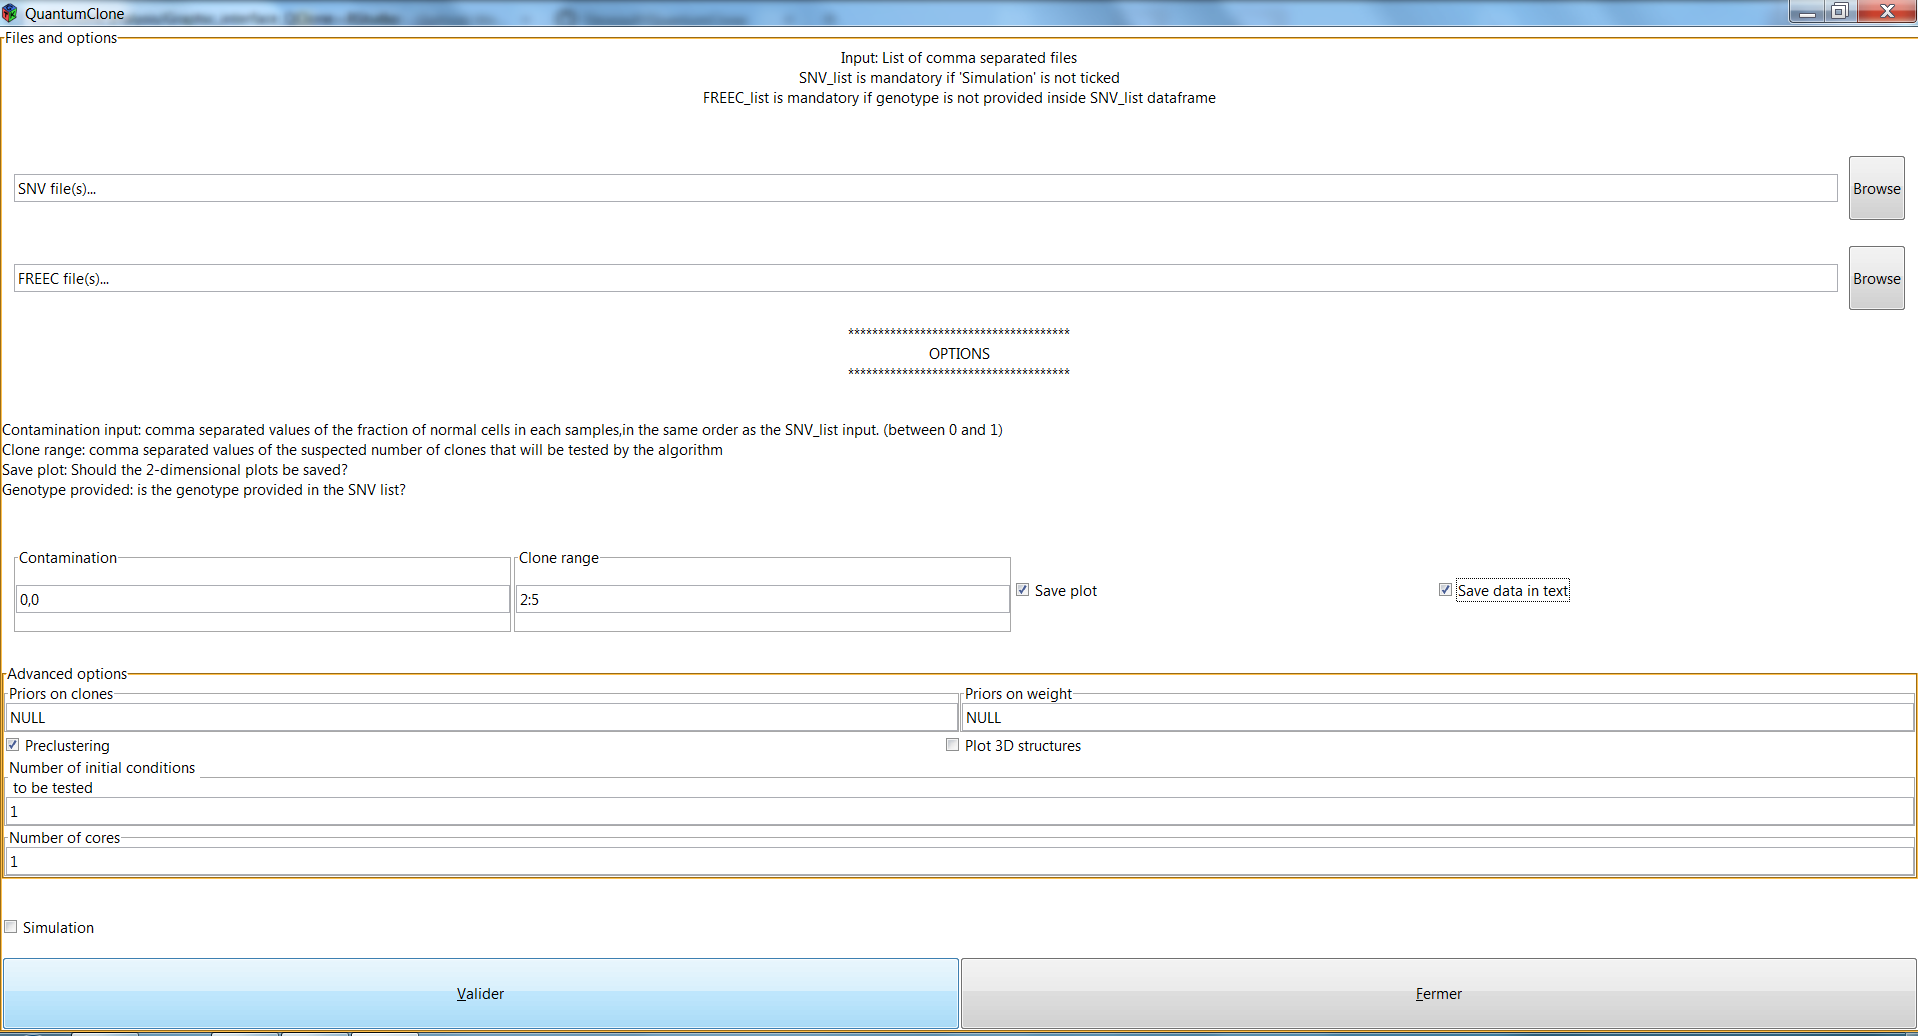Viewport: 1918px width, 1036px height.
Task: Click 'Input: List of comma separated files' text
Action: [958, 58]
